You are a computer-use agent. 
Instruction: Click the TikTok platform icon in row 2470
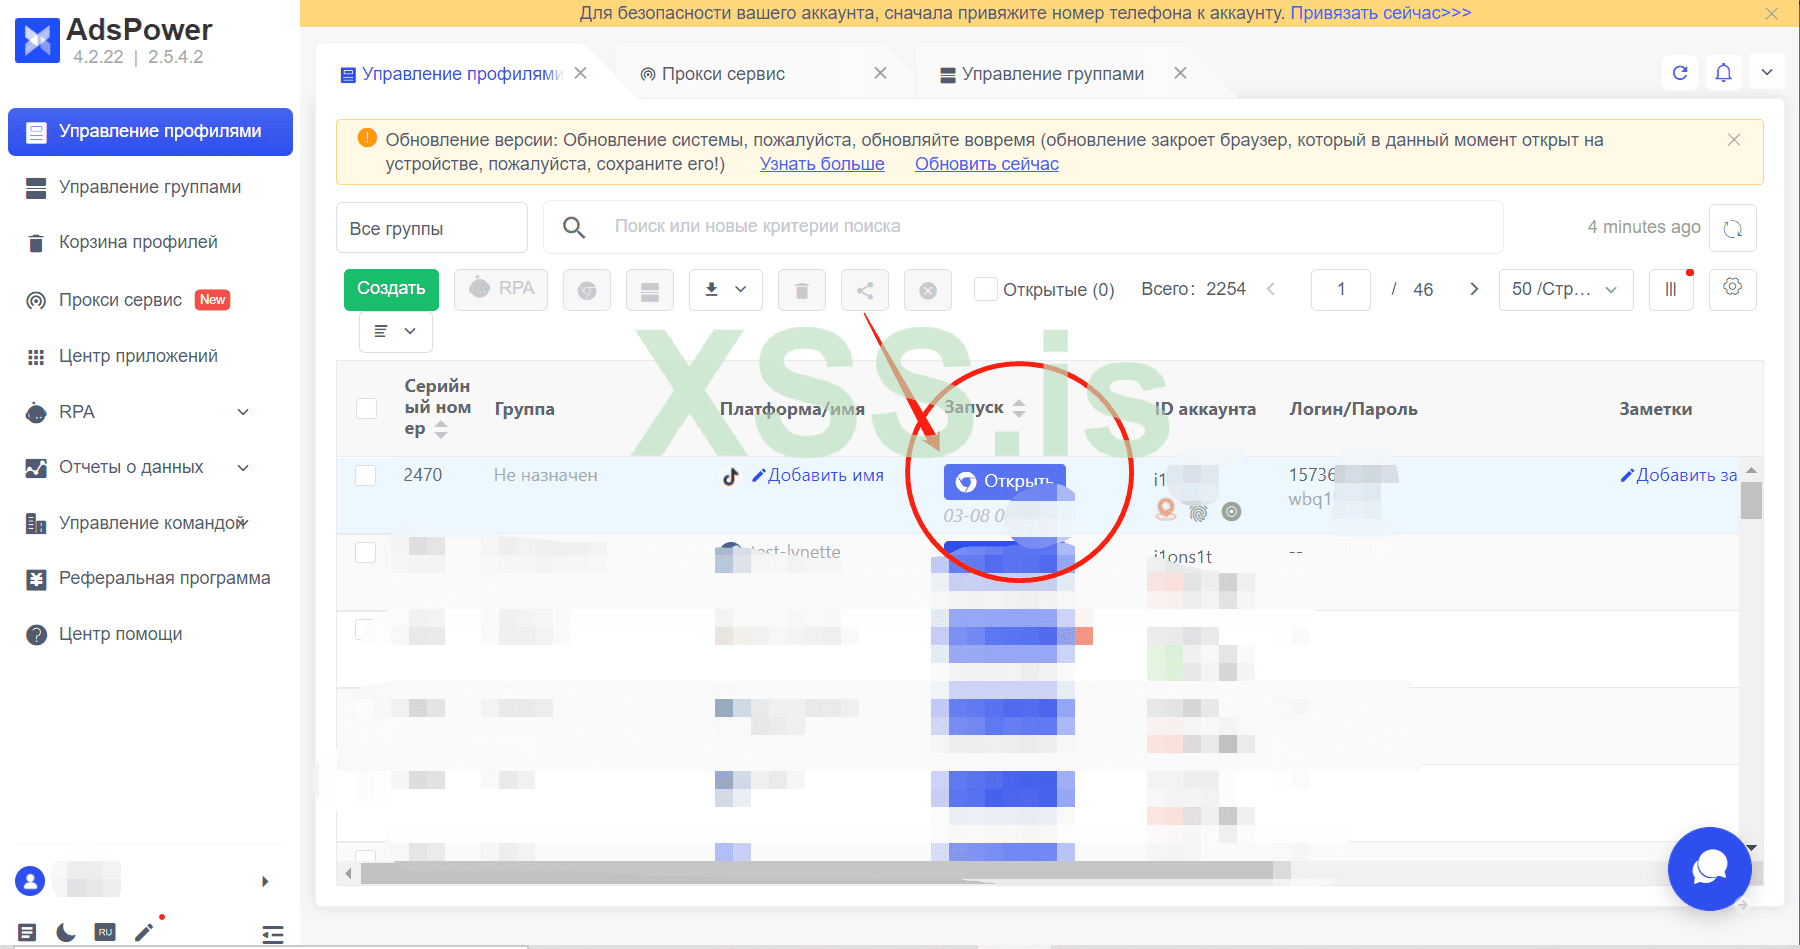point(731,476)
